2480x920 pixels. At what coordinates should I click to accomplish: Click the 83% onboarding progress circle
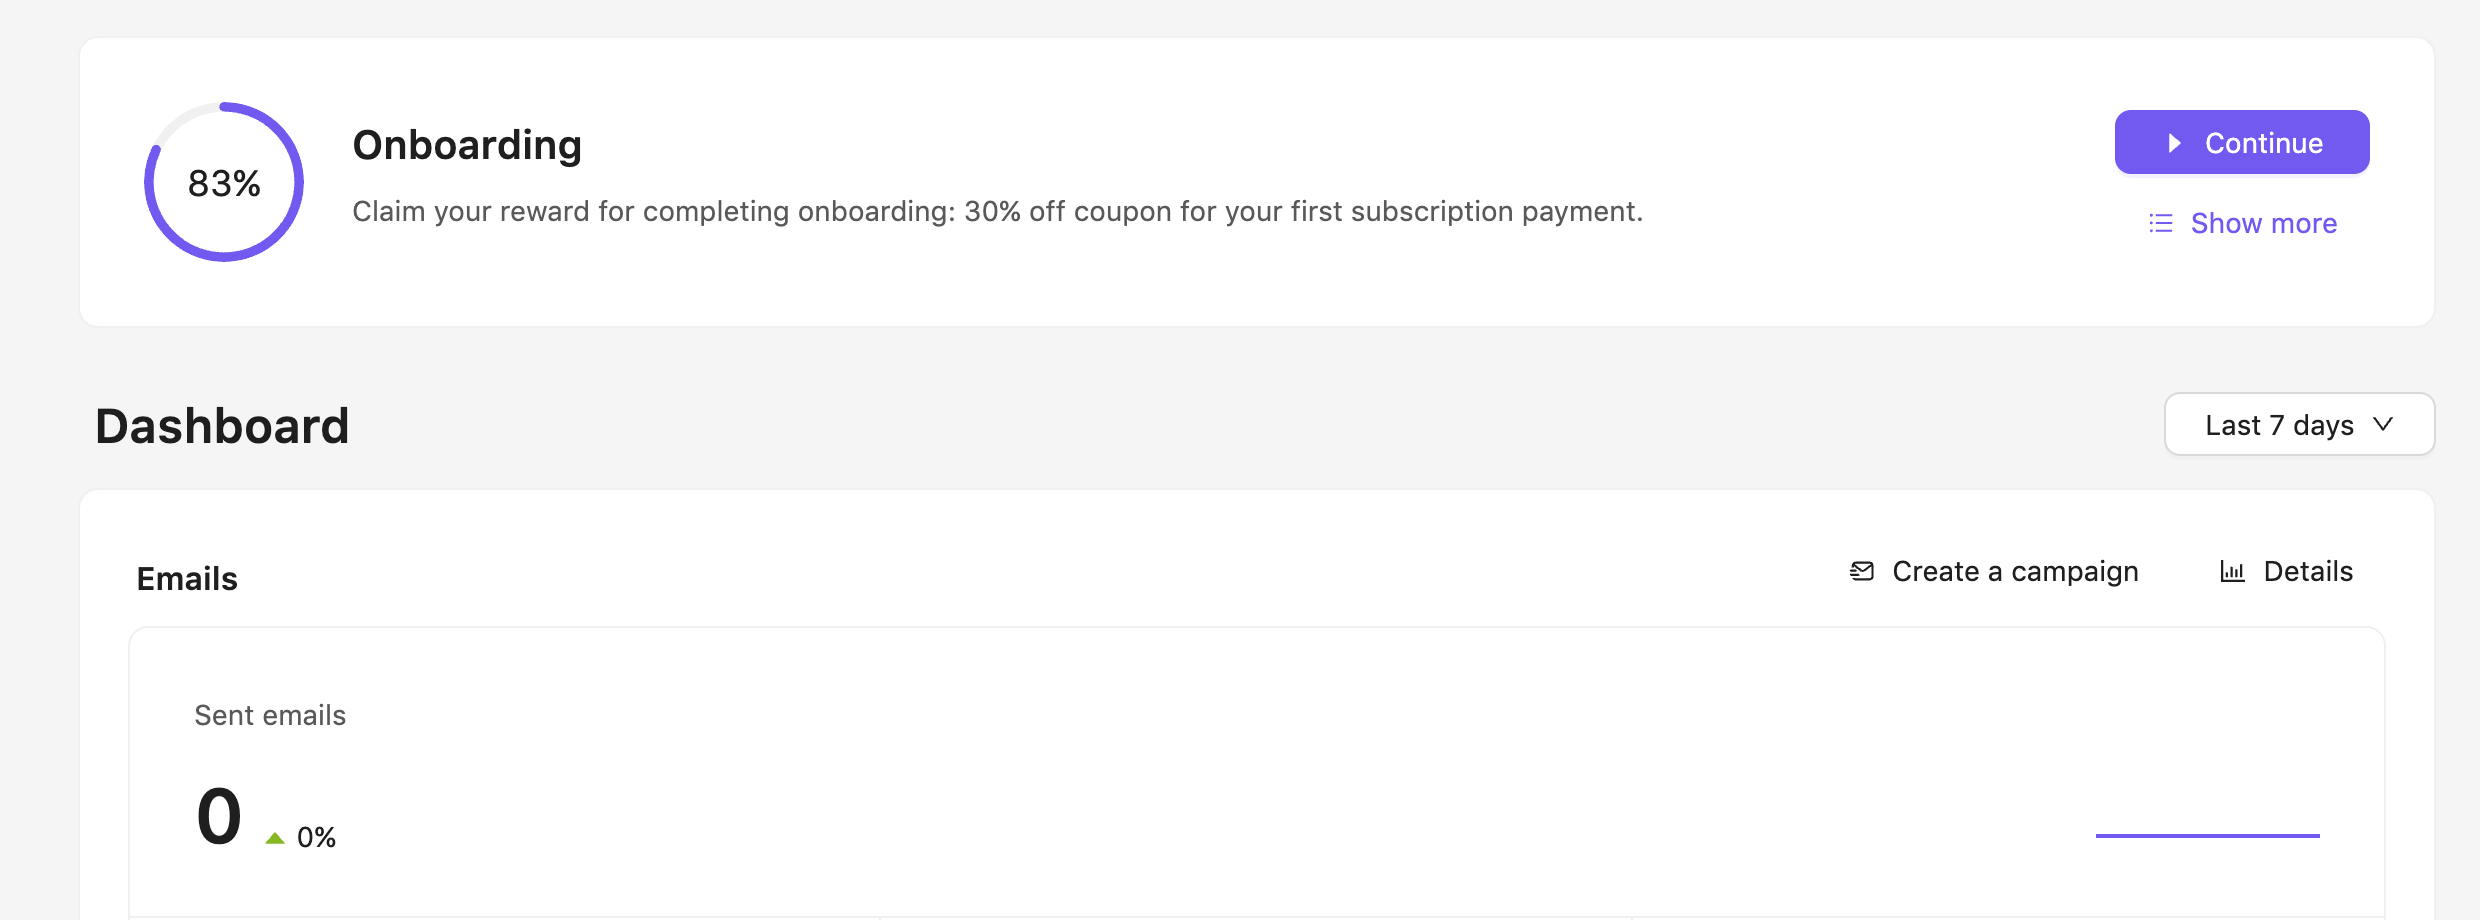pyautogui.click(x=224, y=182)
